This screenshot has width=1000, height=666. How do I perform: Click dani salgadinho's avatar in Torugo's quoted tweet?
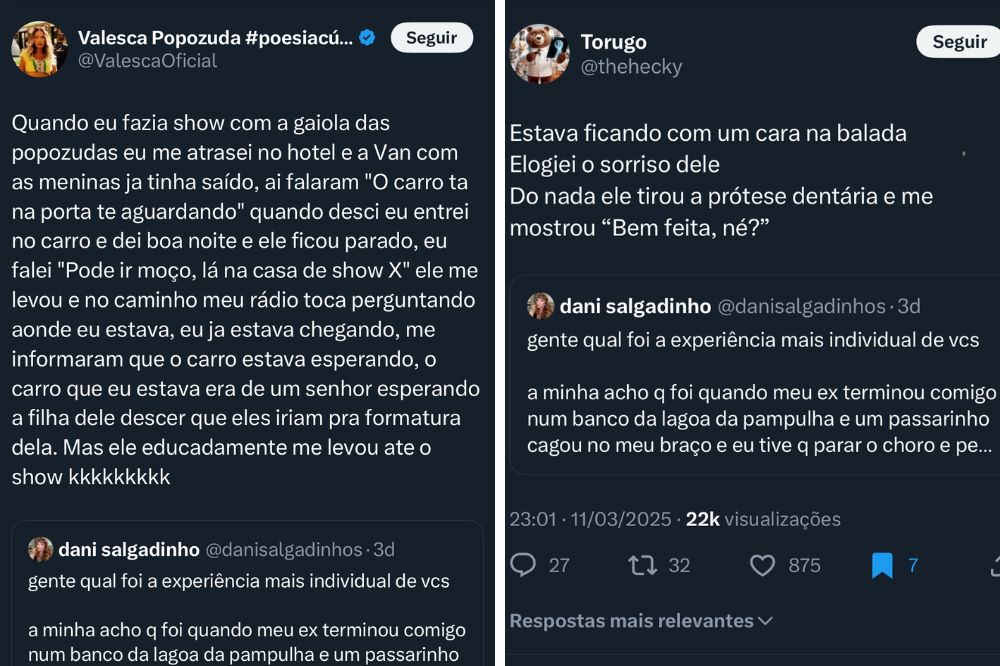pos(540,306)
